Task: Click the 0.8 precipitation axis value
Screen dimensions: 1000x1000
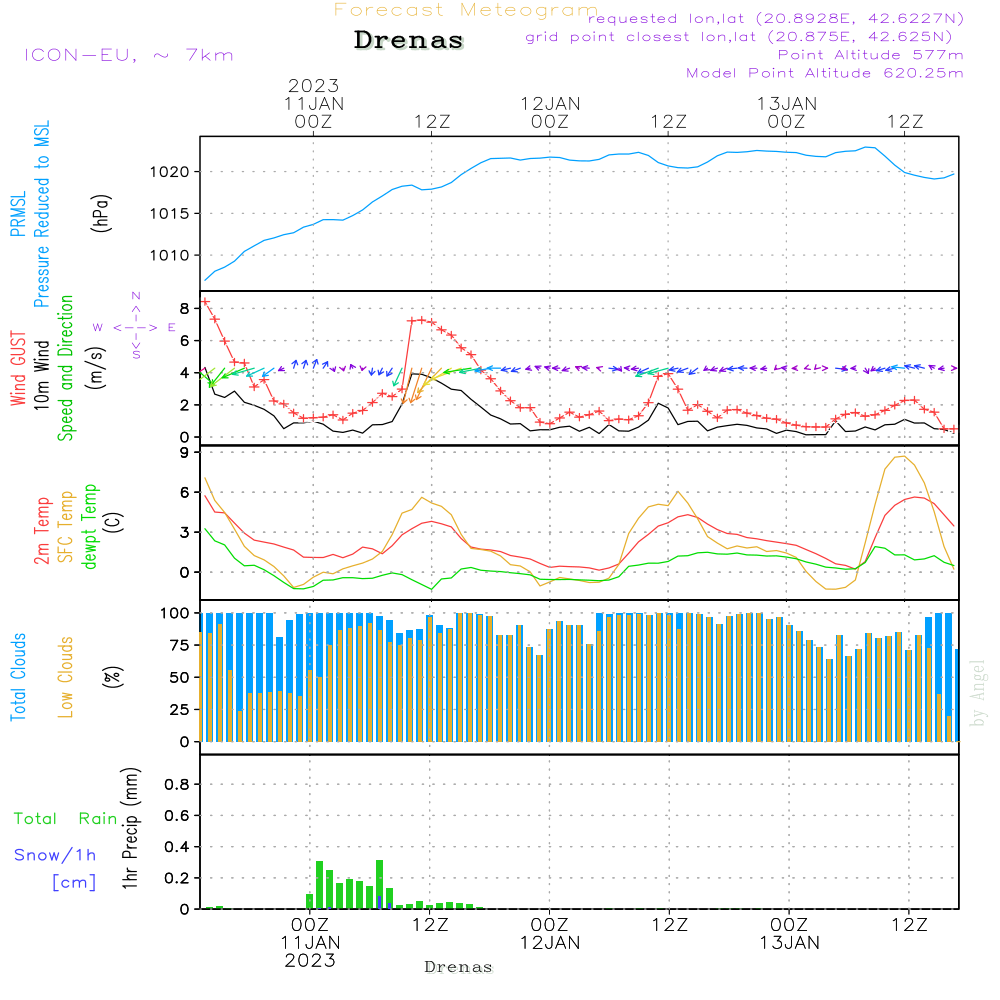Action: click(177, 784)
